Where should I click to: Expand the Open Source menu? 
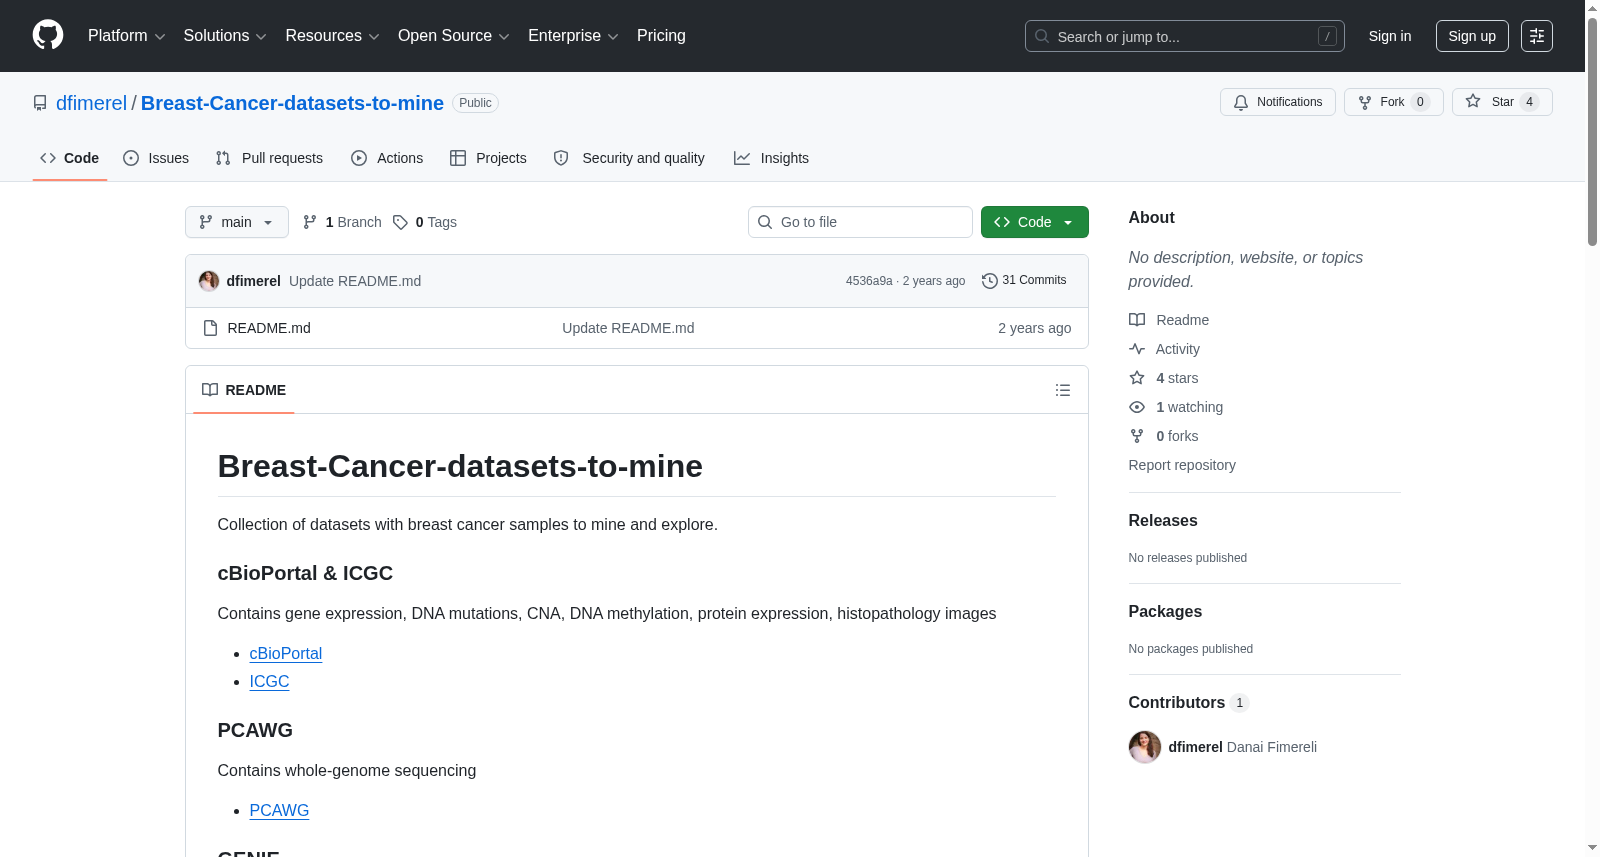[x=454, y=36]
